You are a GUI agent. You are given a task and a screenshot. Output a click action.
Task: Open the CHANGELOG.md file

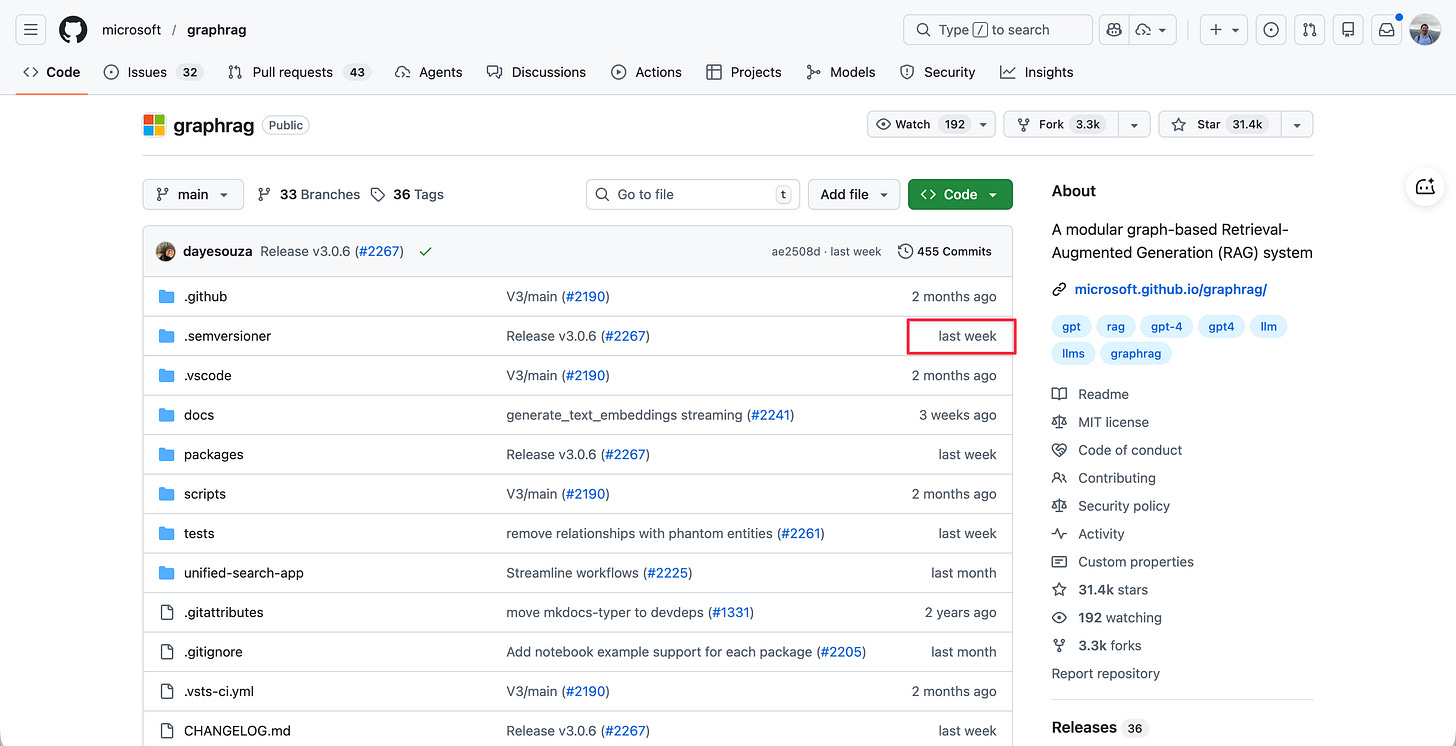[237, 731]
